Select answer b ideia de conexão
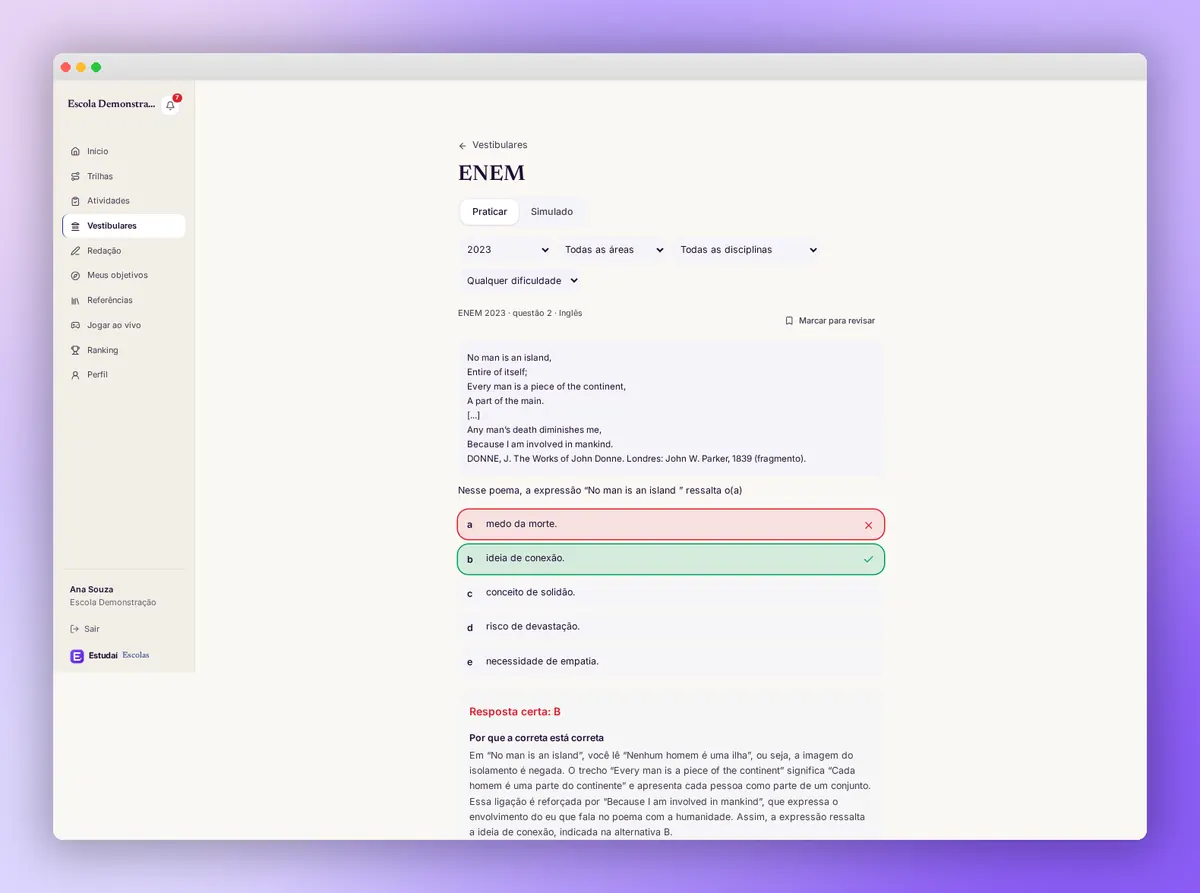This screenshot has width=1200, height=893. [x=671, y=559]
